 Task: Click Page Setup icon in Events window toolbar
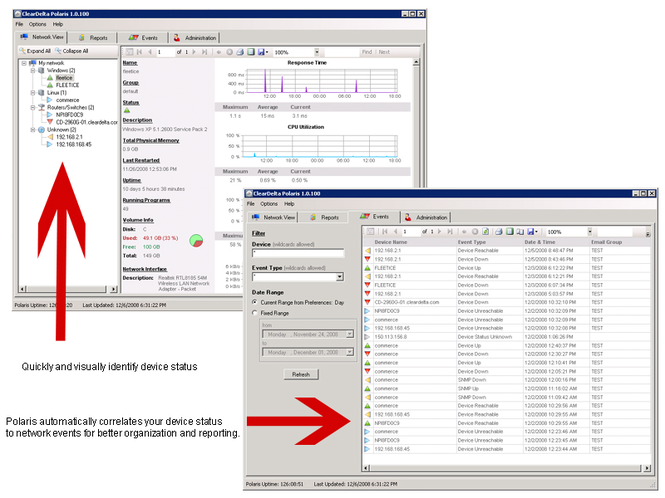[520, 232]
